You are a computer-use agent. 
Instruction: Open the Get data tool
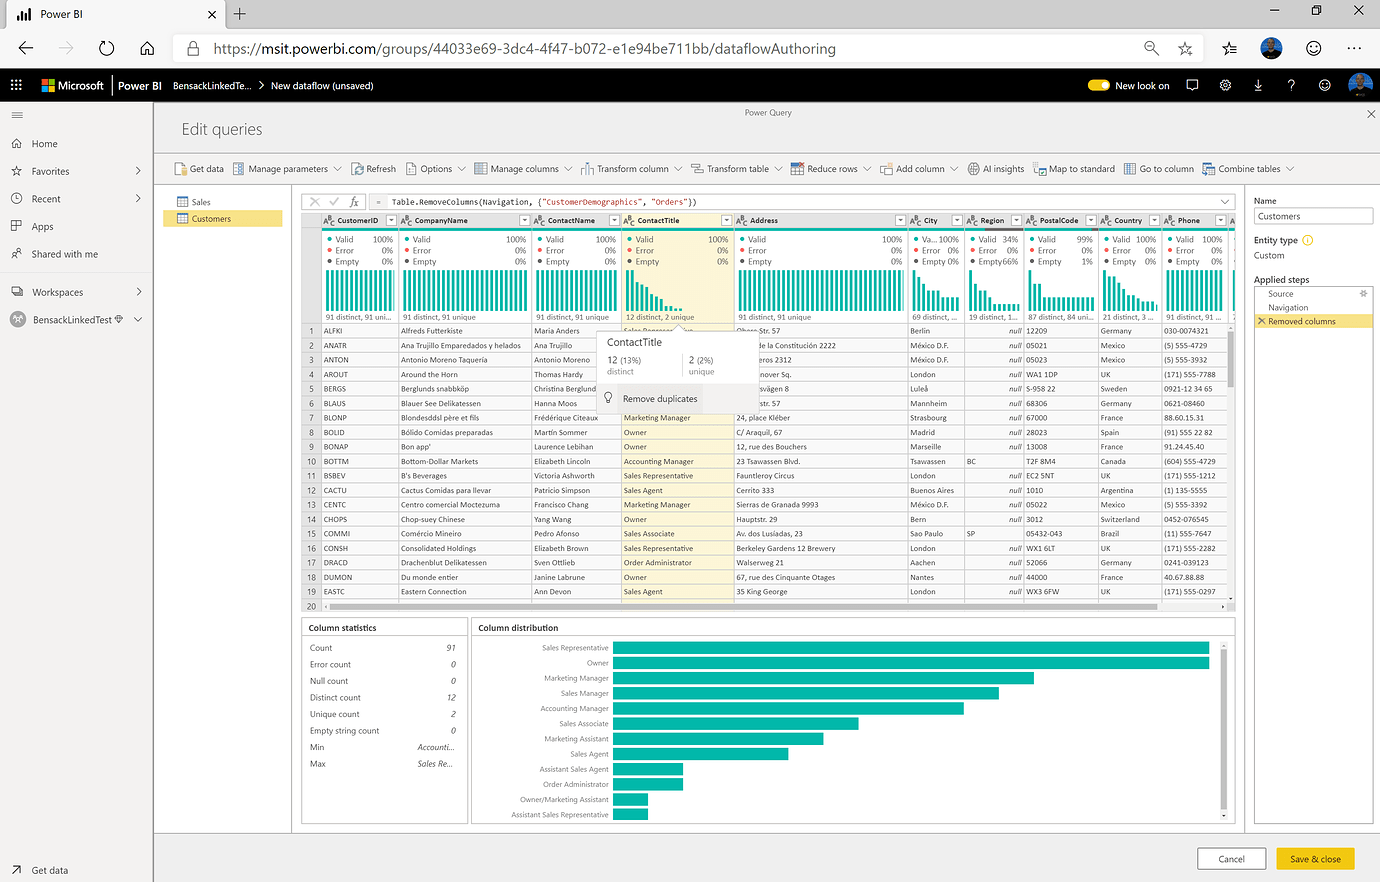[198, 168]
